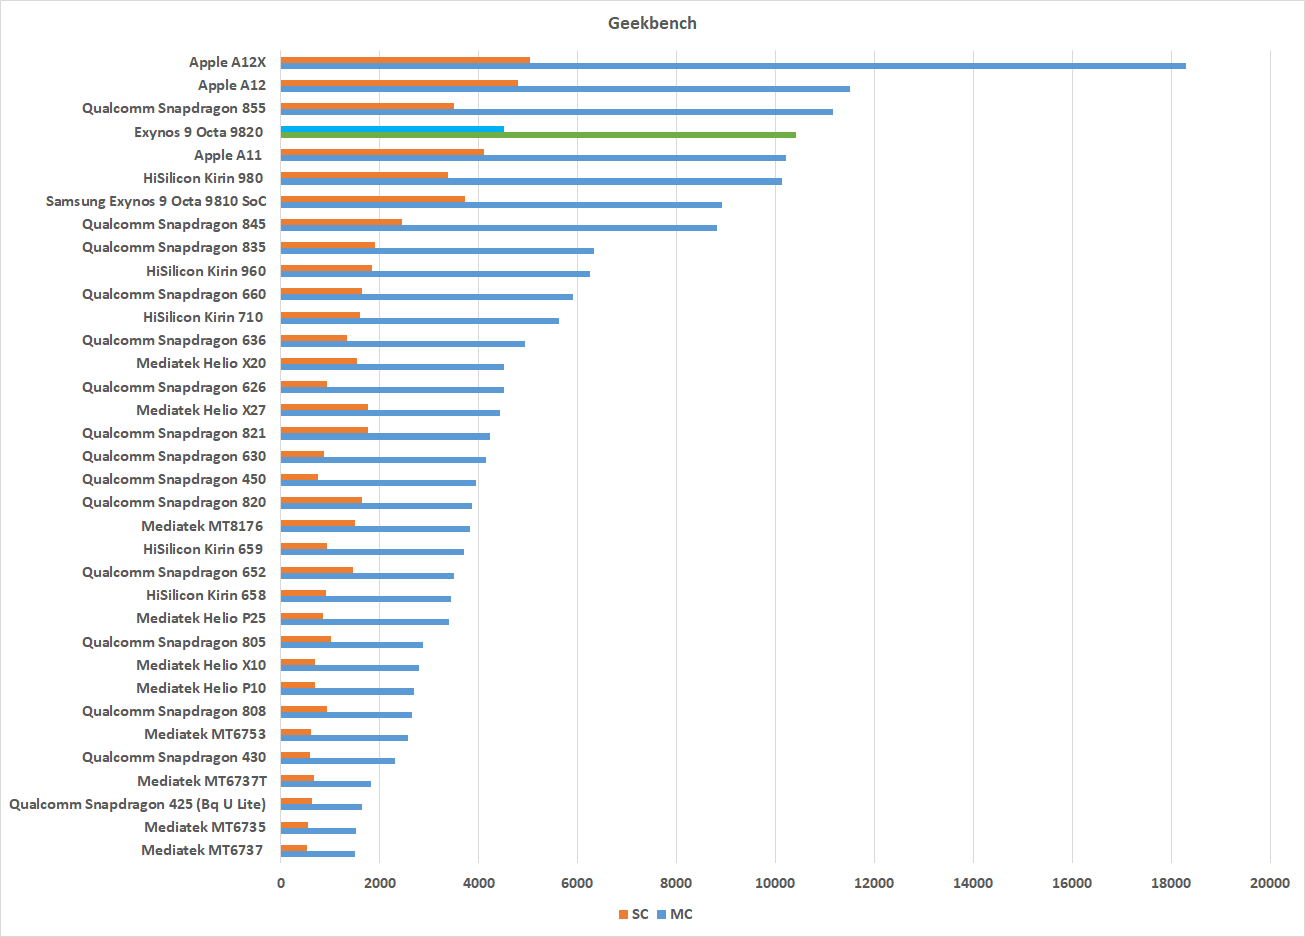The width and height of the screenshot is (1305, 937).
Task: Click the Apple A11 orange SC bar
Action: point(382,152)
